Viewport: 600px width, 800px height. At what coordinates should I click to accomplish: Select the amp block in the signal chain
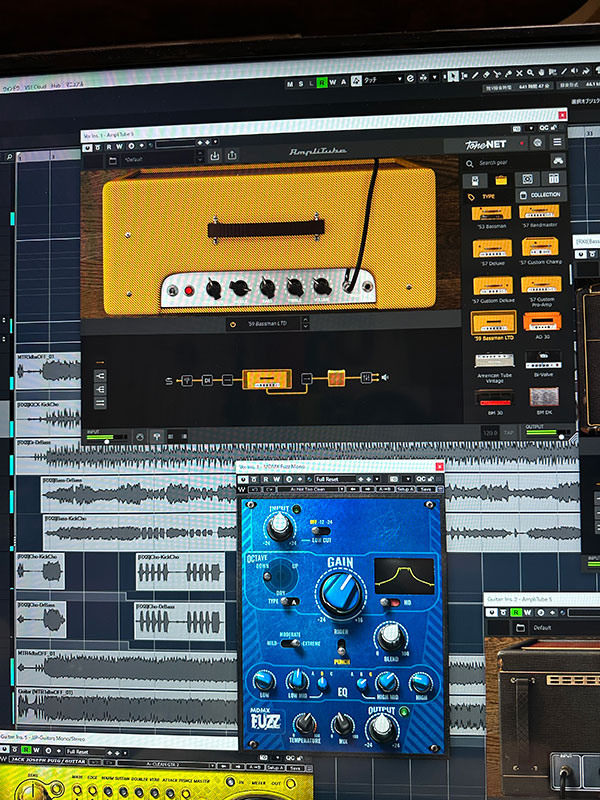[267, 380]
